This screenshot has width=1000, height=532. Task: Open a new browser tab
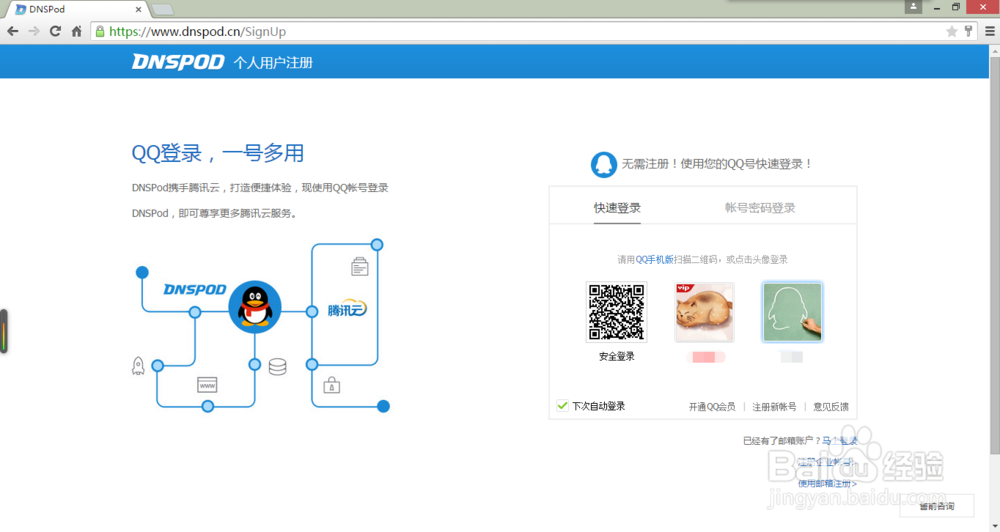(x=163, y=10)
